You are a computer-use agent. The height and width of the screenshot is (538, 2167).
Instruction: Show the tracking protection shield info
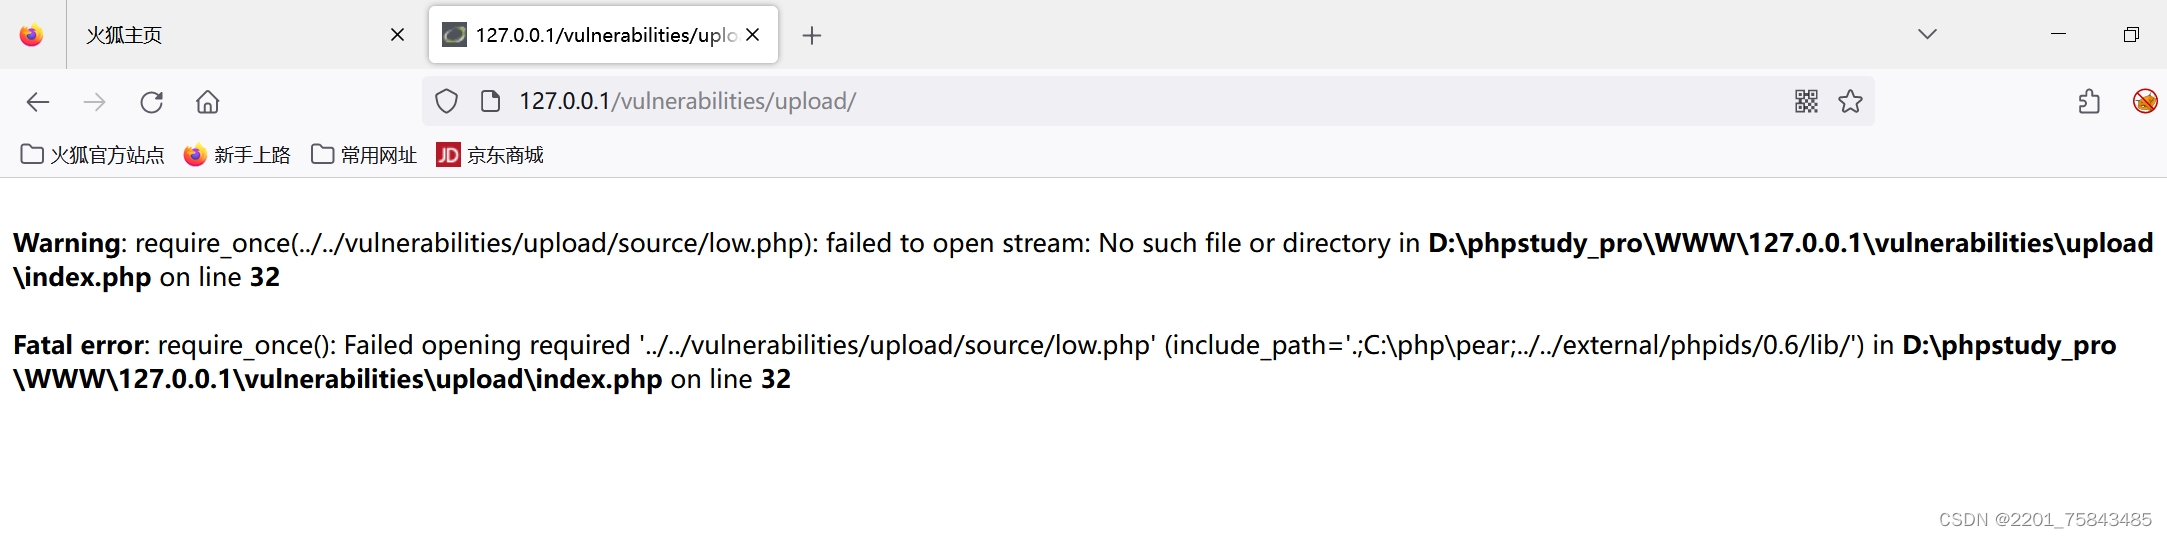coord(447,101)
